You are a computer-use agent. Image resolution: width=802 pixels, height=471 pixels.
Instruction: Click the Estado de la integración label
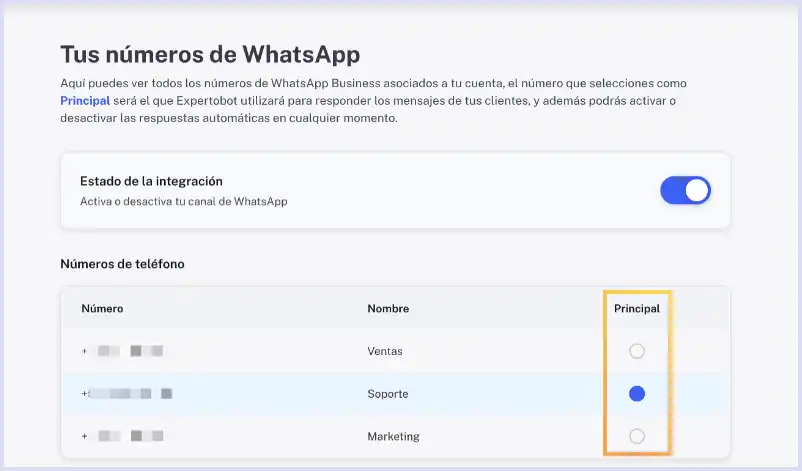coord(151,181)
